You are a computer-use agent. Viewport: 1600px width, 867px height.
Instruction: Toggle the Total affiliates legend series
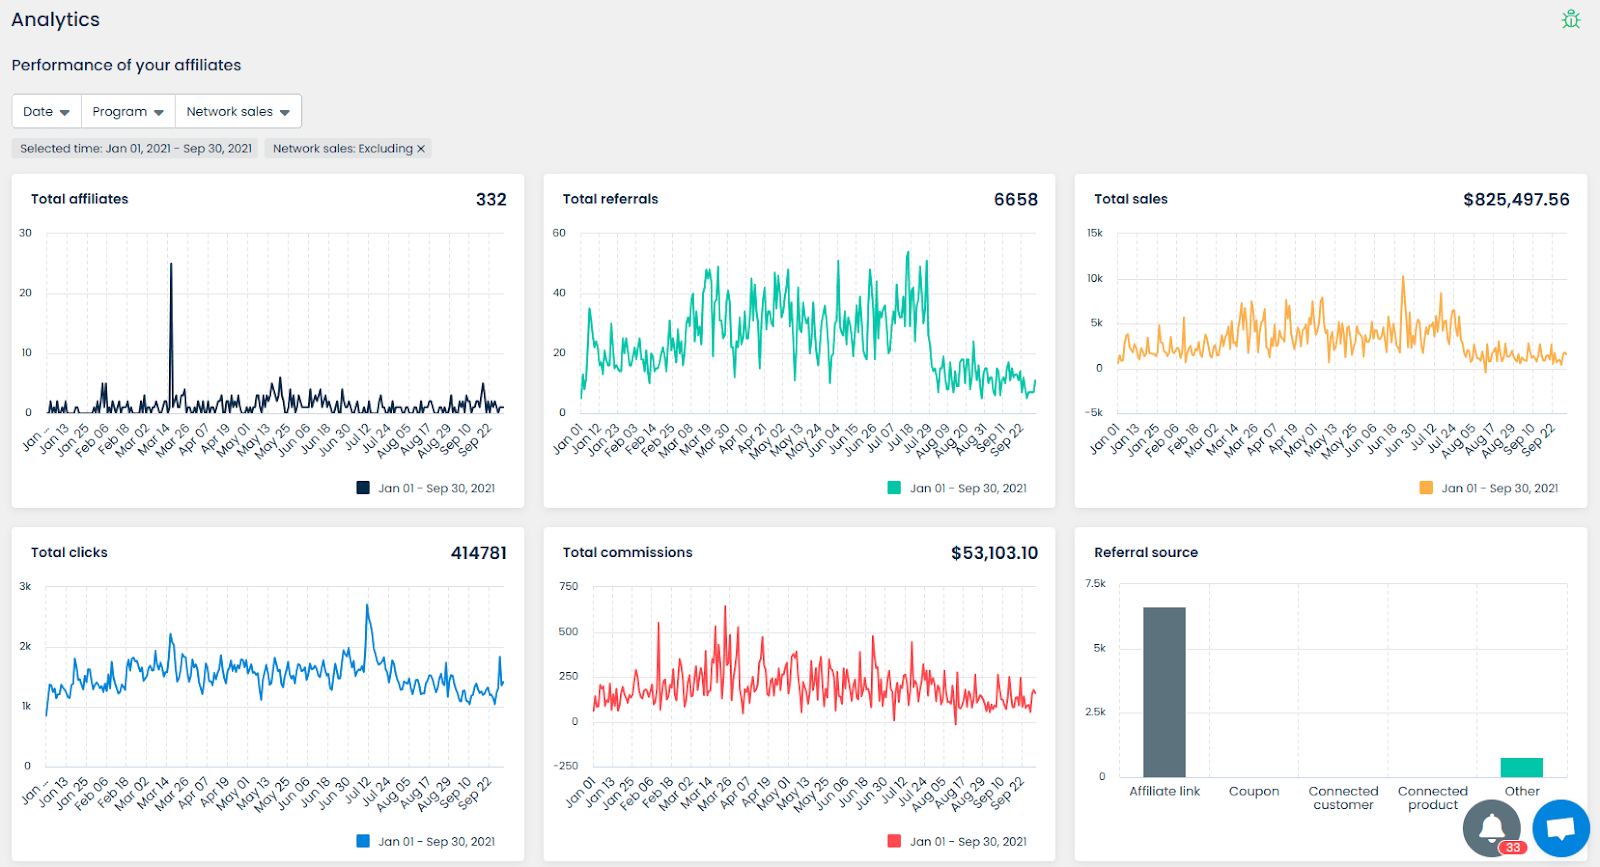pos(426,488)
